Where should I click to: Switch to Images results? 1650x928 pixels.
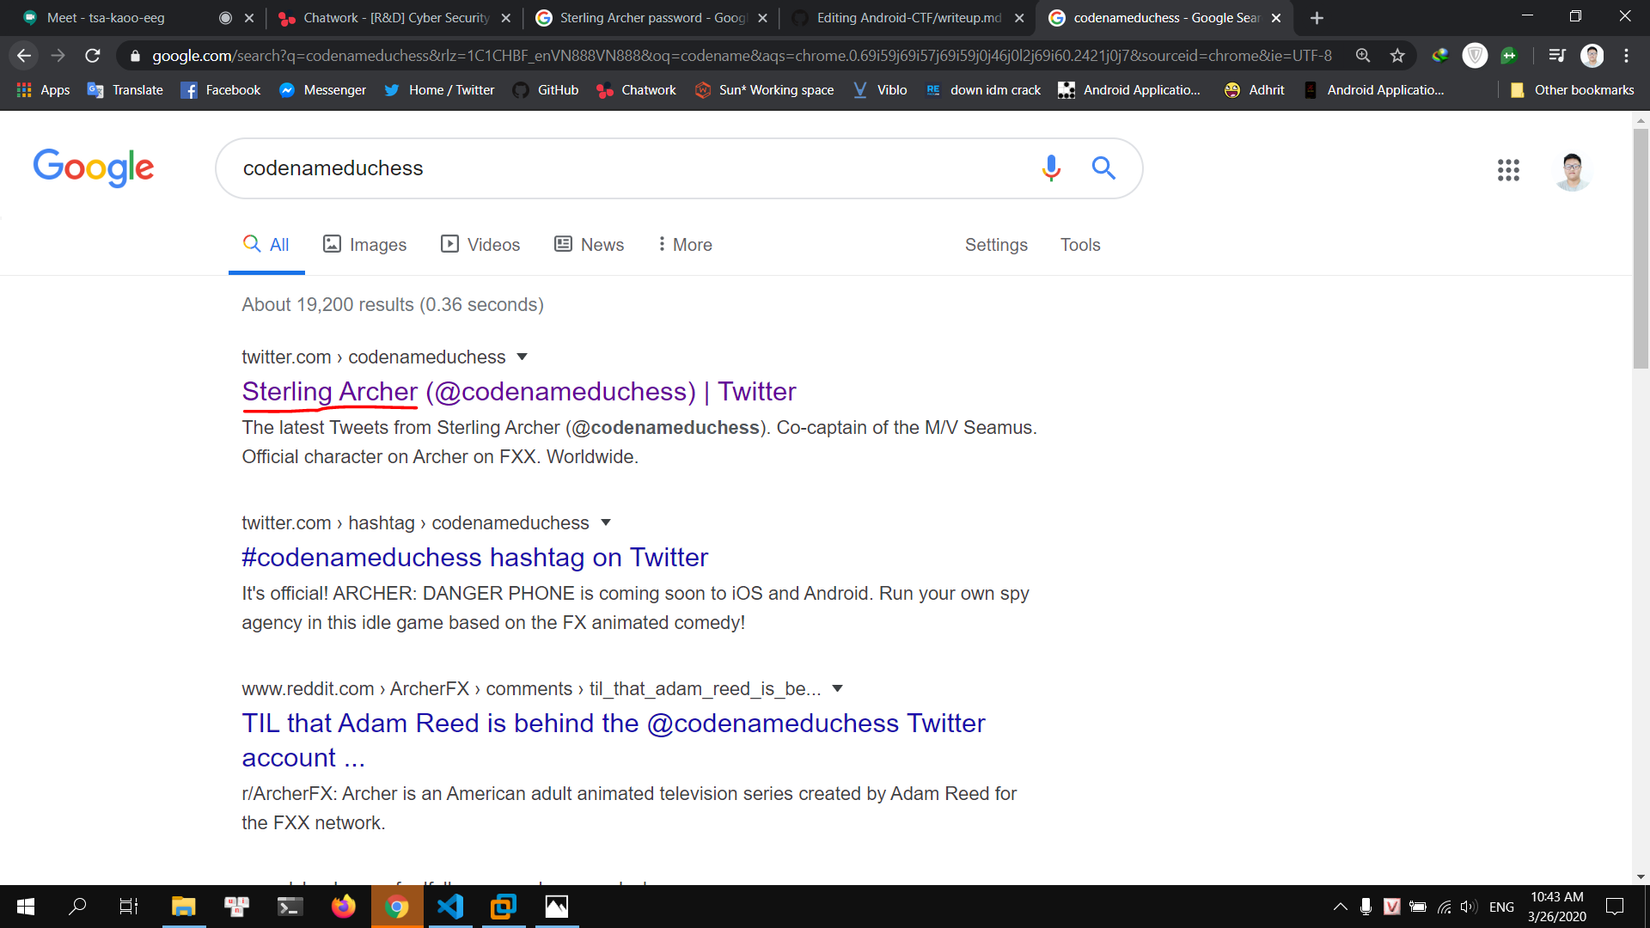click(365, 245)
